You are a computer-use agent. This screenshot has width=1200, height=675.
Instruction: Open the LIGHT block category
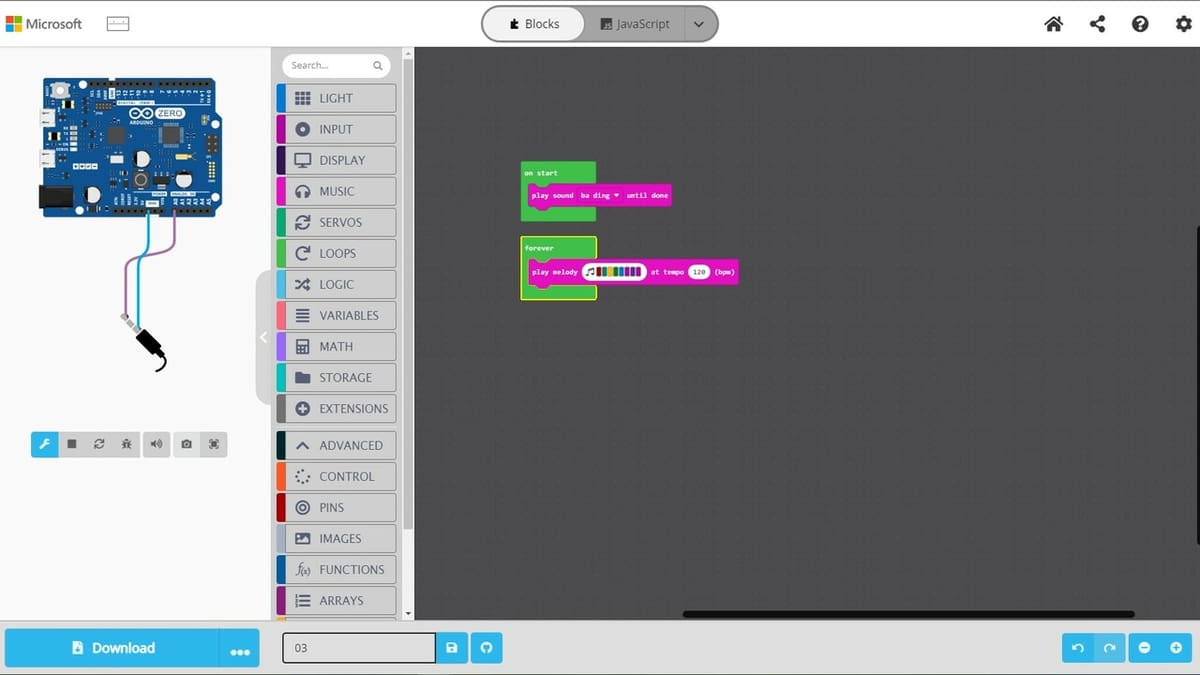point(336,98)
